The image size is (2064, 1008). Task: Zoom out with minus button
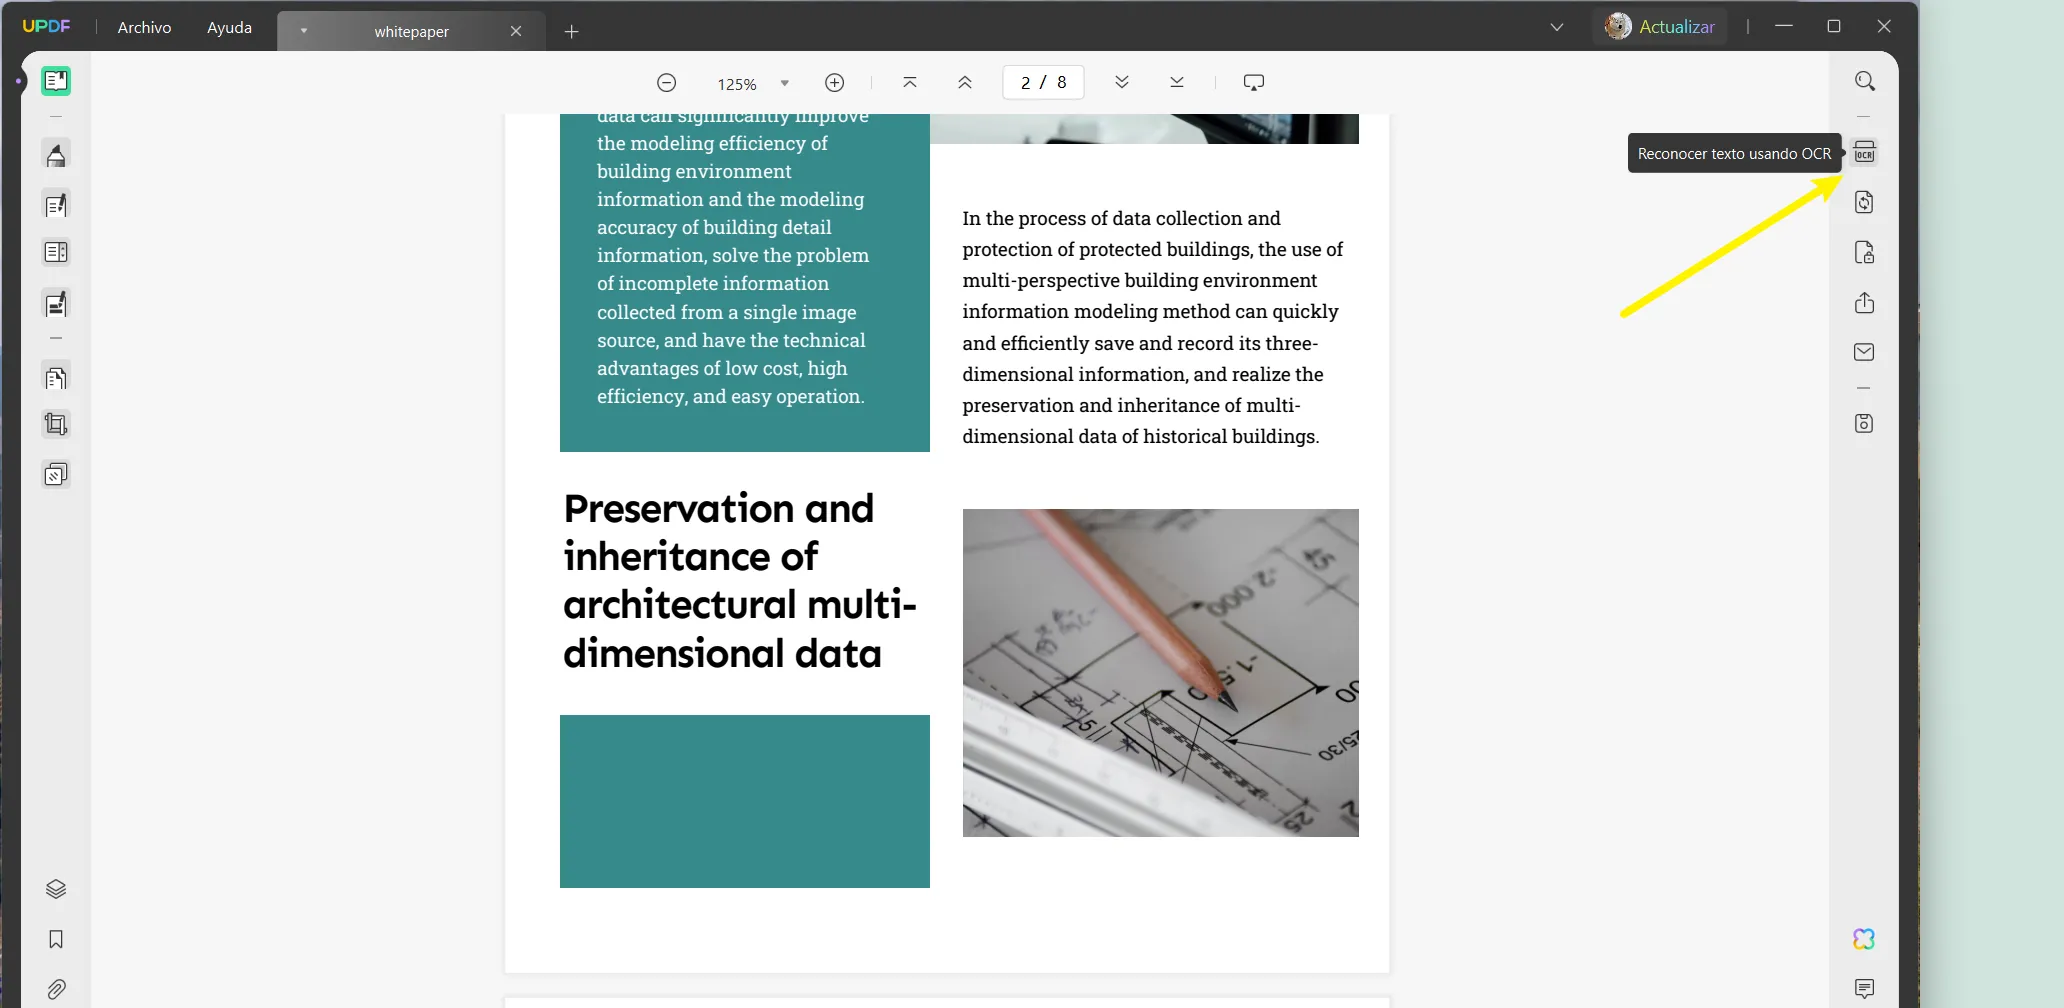[667, 83]
